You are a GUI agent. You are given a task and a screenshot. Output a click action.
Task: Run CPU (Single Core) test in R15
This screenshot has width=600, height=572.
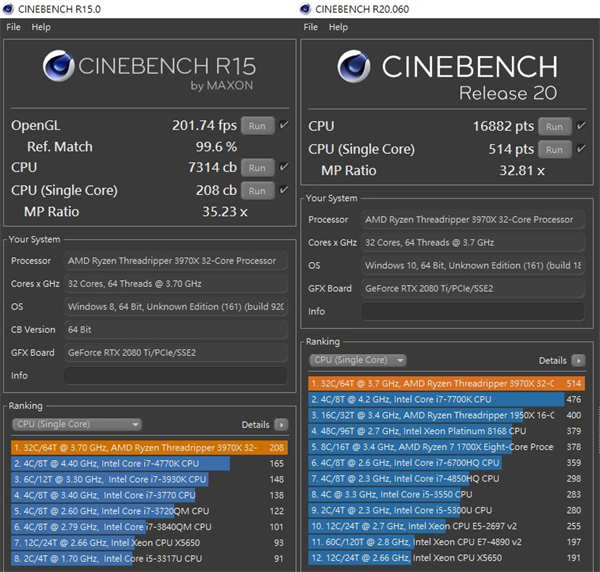(x=258, y=191)
